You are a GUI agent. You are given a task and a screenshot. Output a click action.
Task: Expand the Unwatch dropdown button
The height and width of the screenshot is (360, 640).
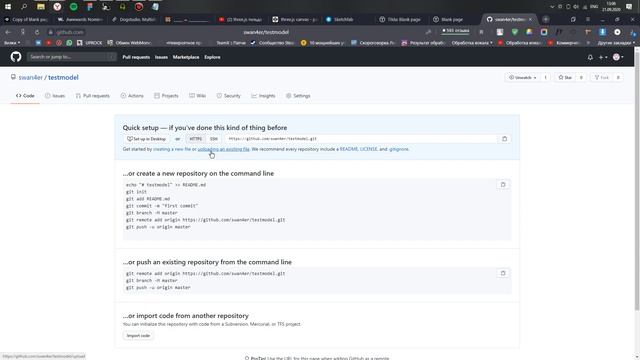[x=522, y=78]
